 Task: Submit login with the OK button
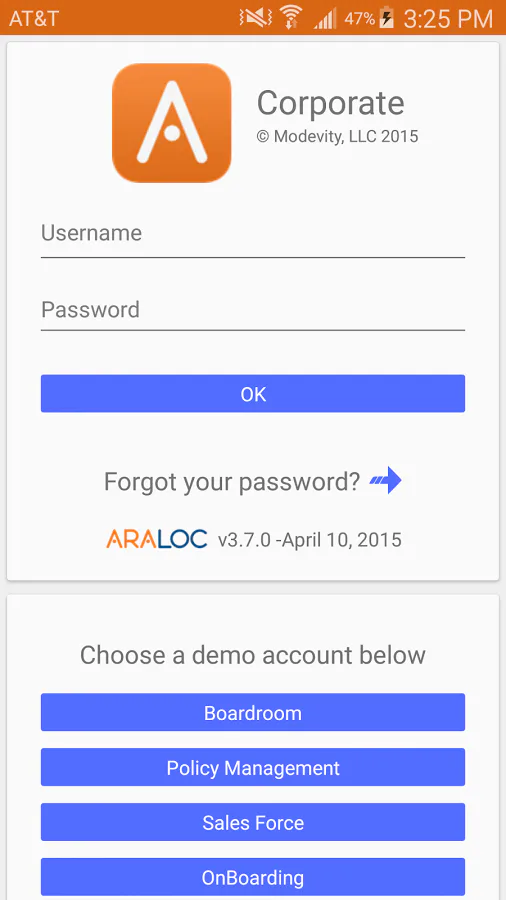click(253, 394)
